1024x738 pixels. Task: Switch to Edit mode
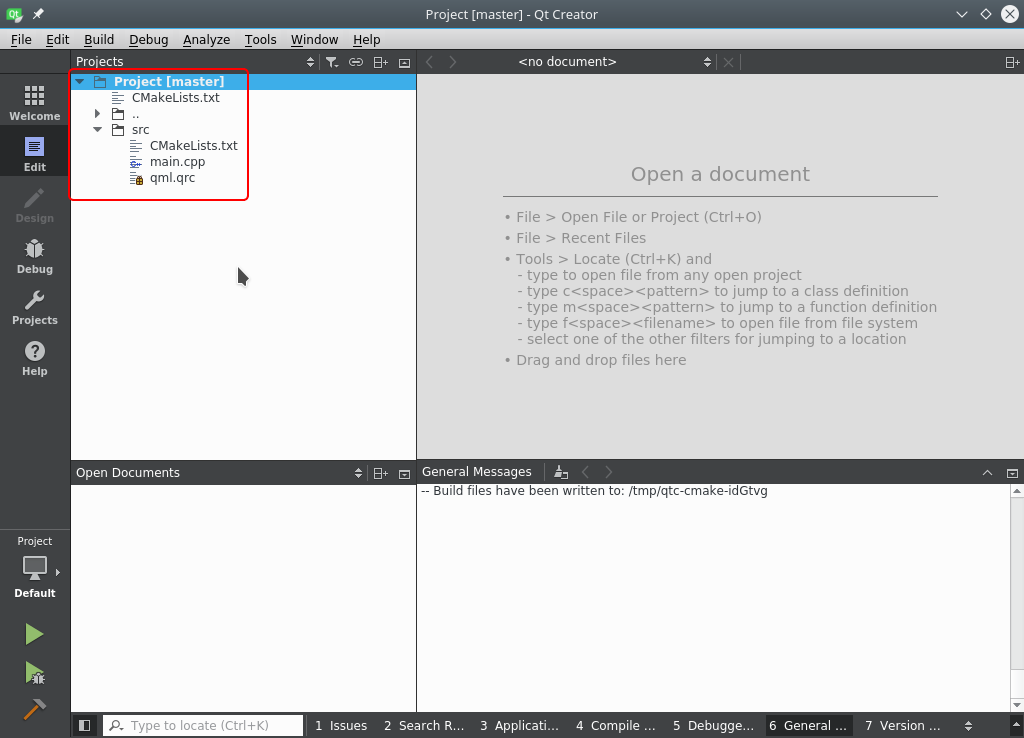pos(35,153)
